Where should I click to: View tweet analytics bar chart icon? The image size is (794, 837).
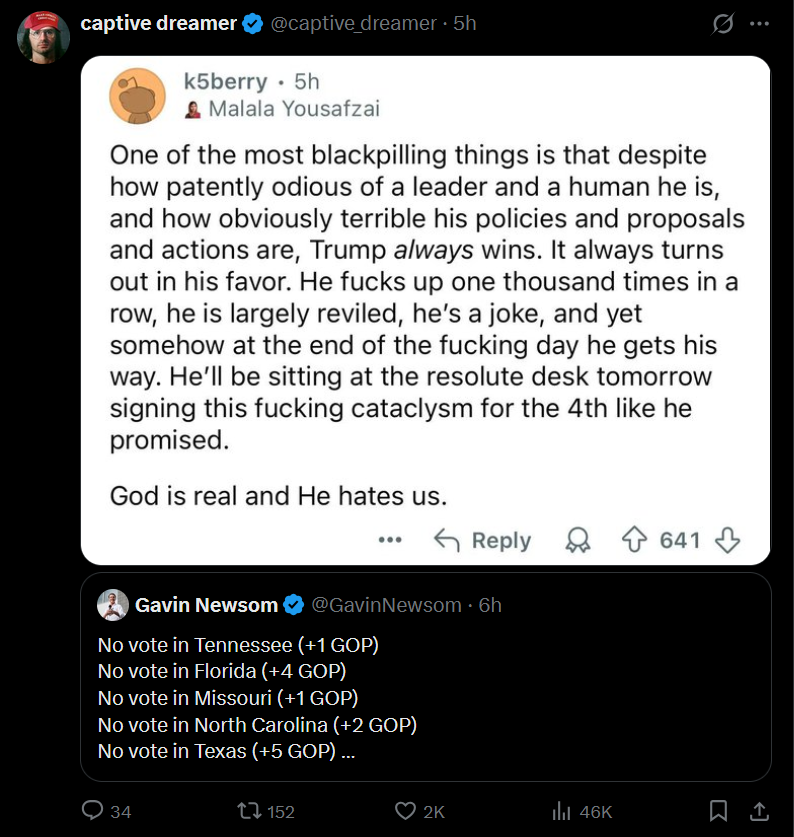pyautogui.click(x=561, y=811)
